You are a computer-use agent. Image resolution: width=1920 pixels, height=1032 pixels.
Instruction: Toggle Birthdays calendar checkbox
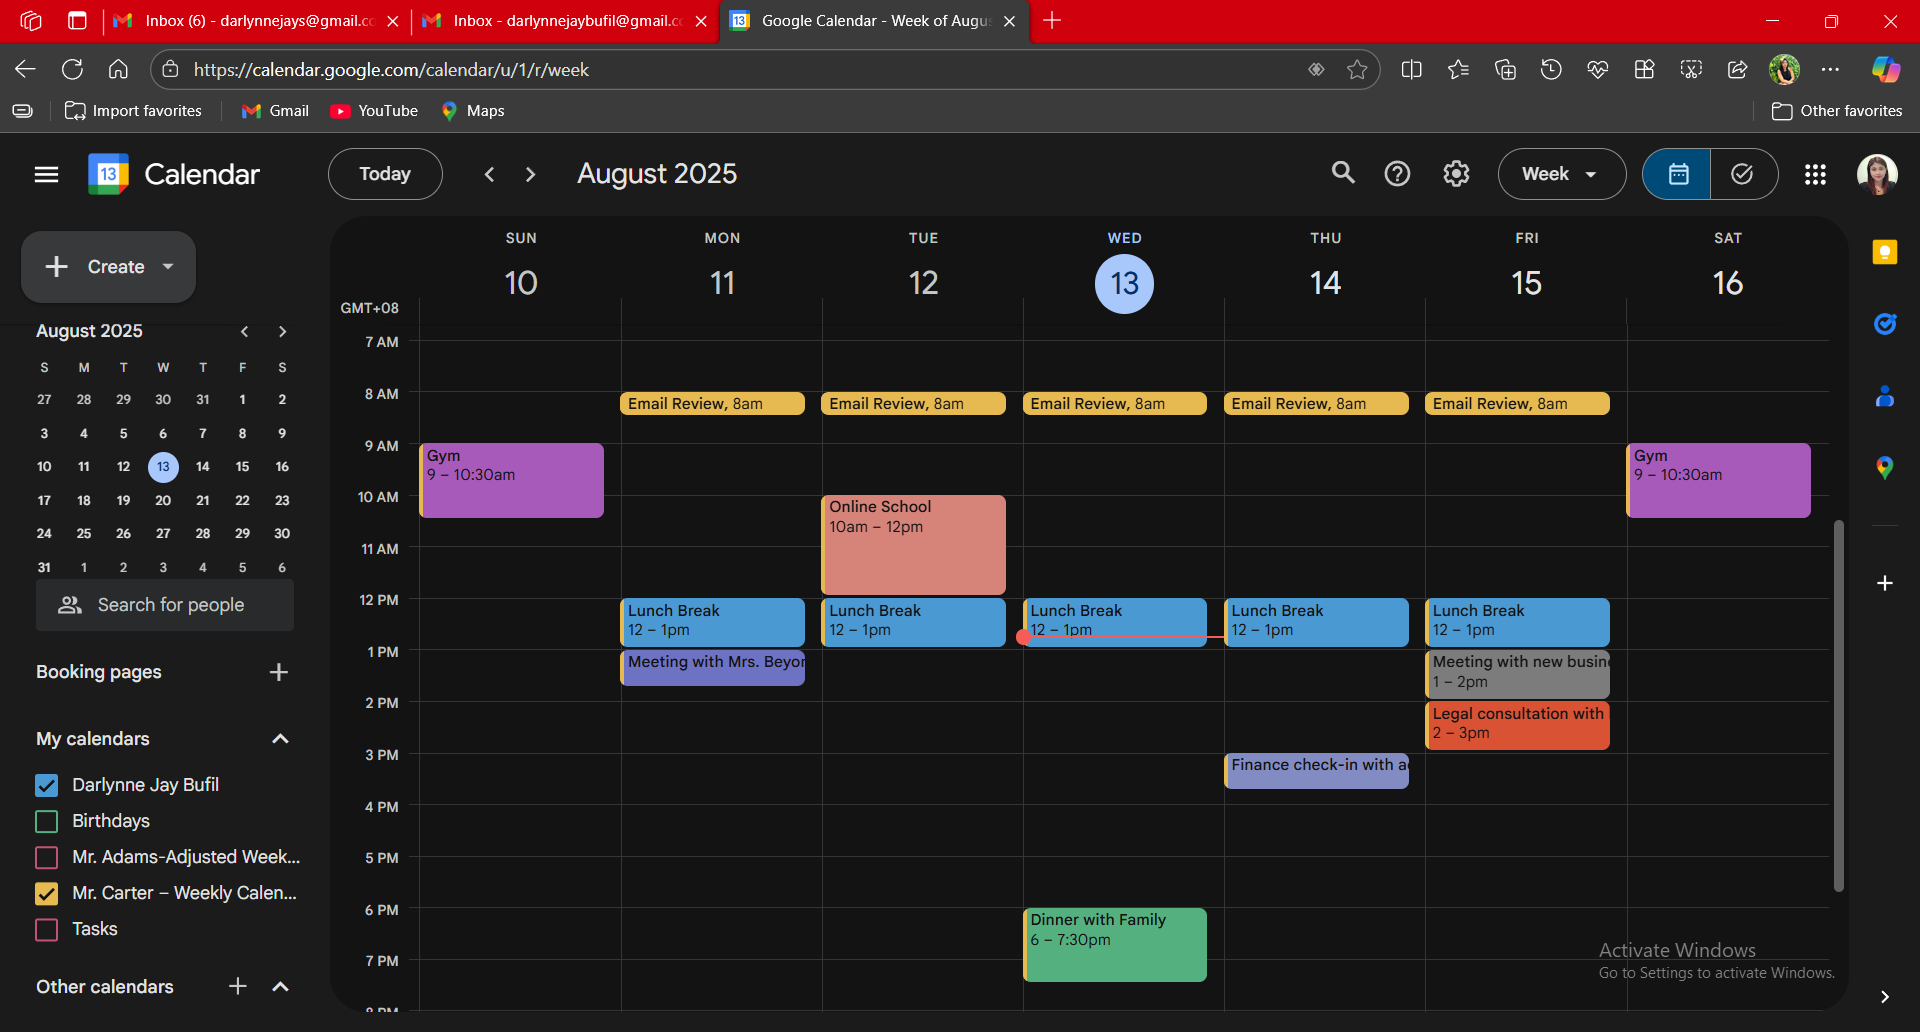click(47, 821)
